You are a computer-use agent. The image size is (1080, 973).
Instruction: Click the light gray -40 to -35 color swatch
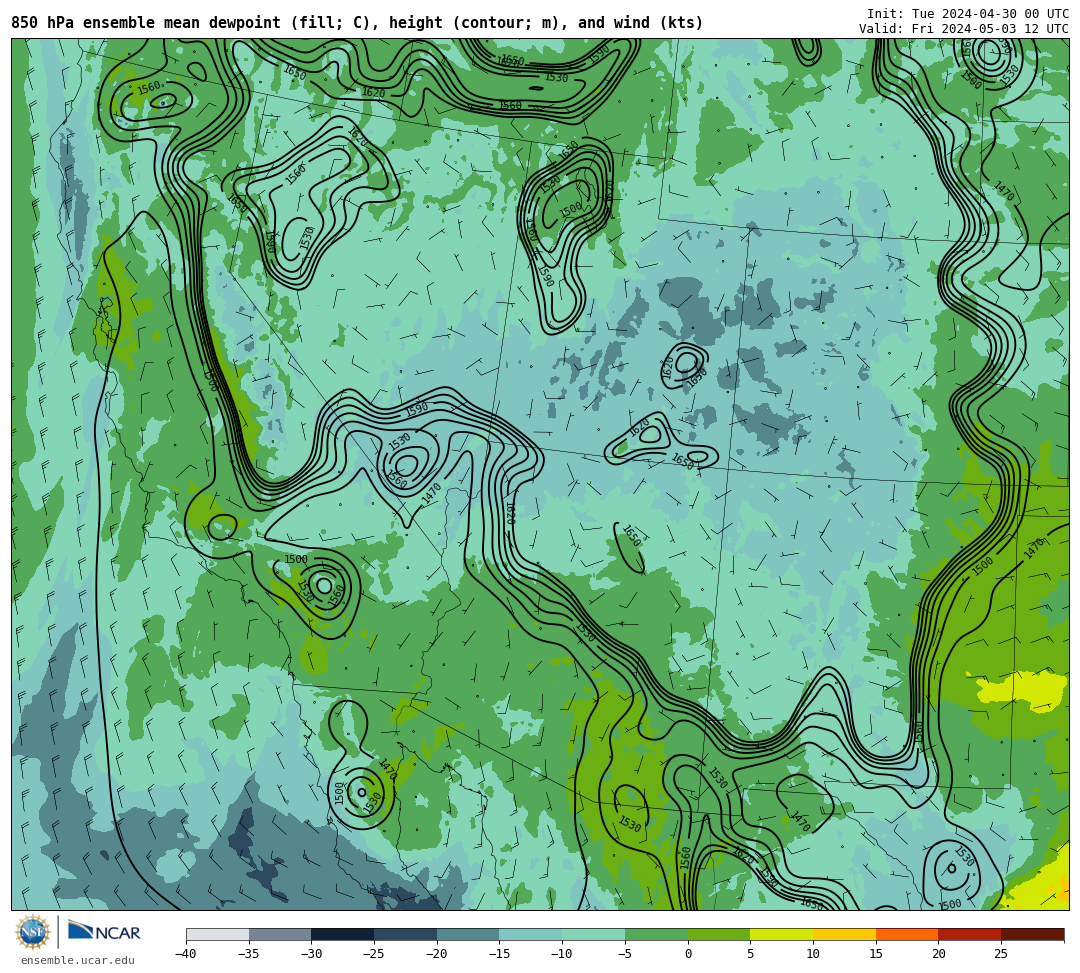pyautogui.click(x=218, y=934)
